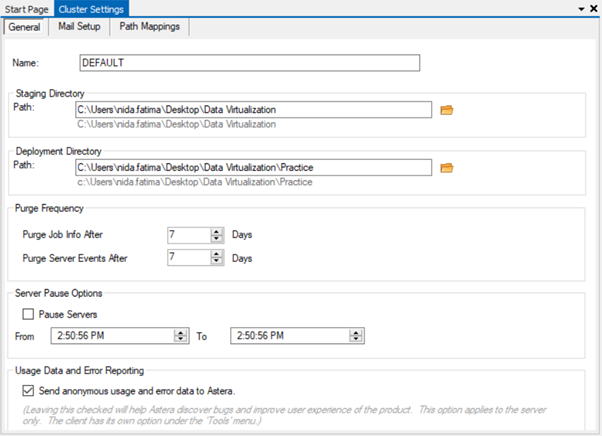Select the General tab

click(24, 27)
